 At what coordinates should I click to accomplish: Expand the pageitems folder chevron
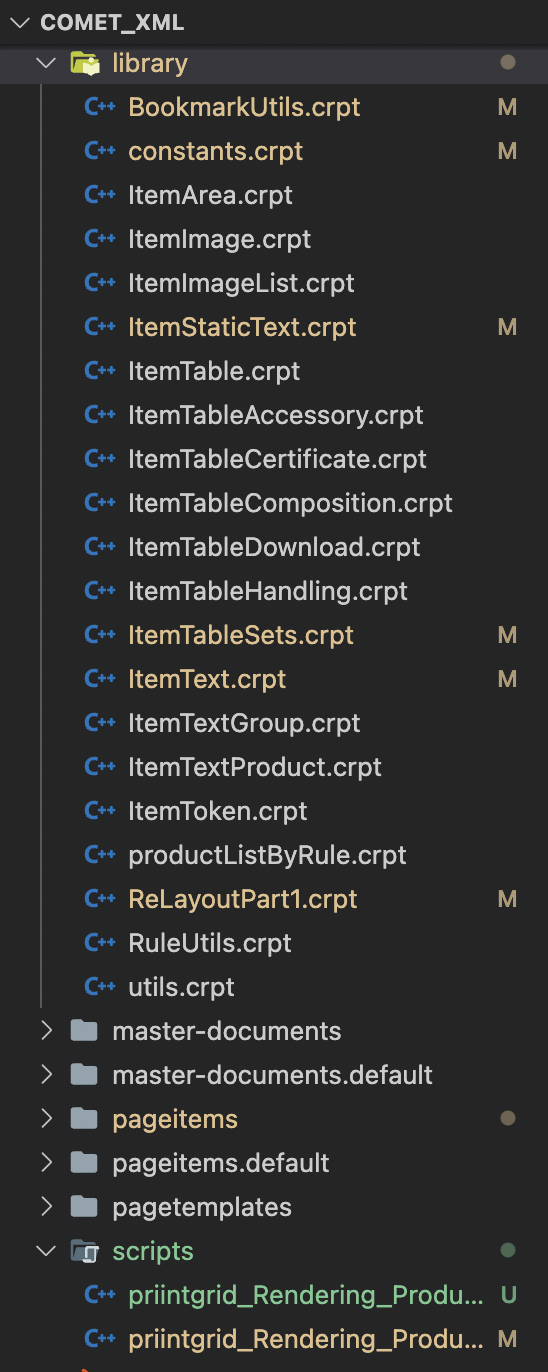(x=45, y=1119)
